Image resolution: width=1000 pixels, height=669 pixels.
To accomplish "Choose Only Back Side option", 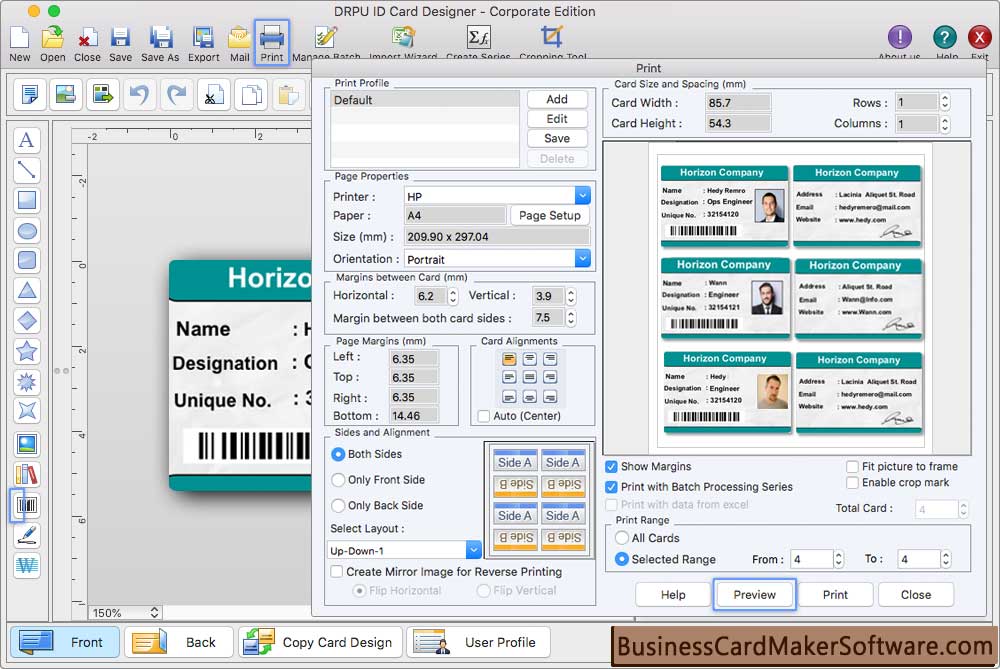I will coord(338,505).
